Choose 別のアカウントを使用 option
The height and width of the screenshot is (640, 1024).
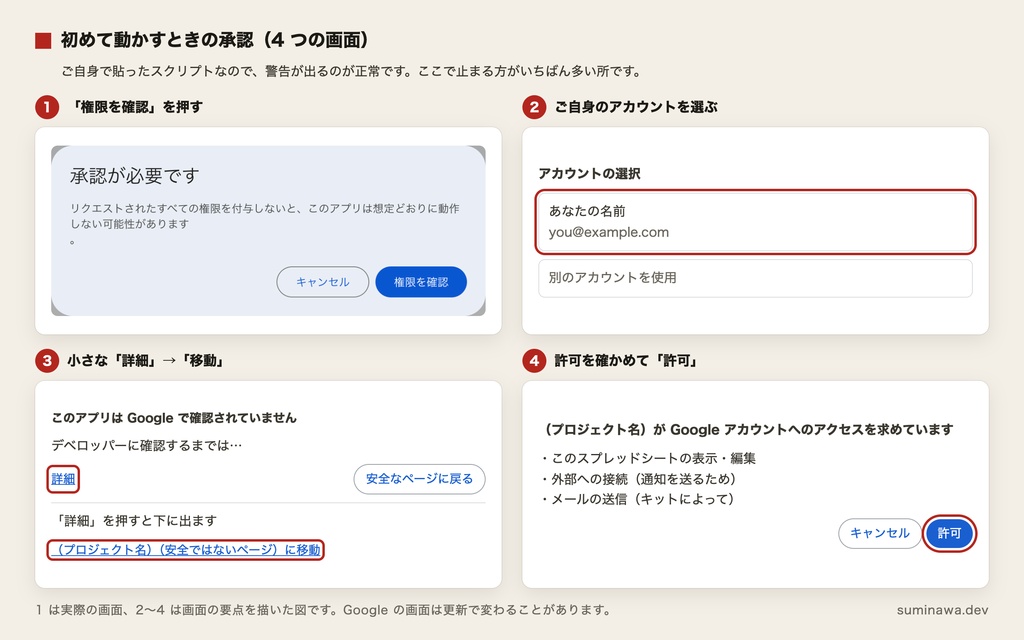[755, 278]
